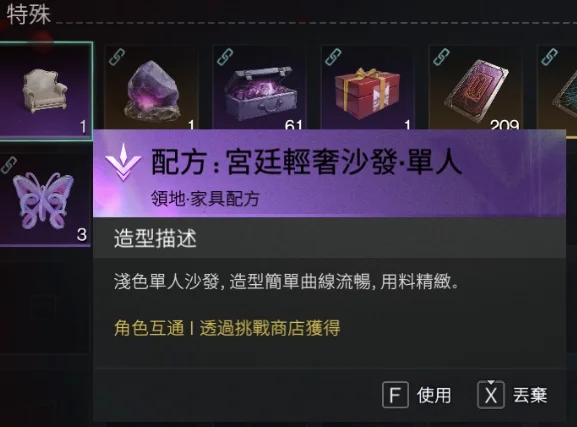Screen dimensions: 577x427
Task: Click the chain link icon on crystal ore
Action: click(117, 57)
